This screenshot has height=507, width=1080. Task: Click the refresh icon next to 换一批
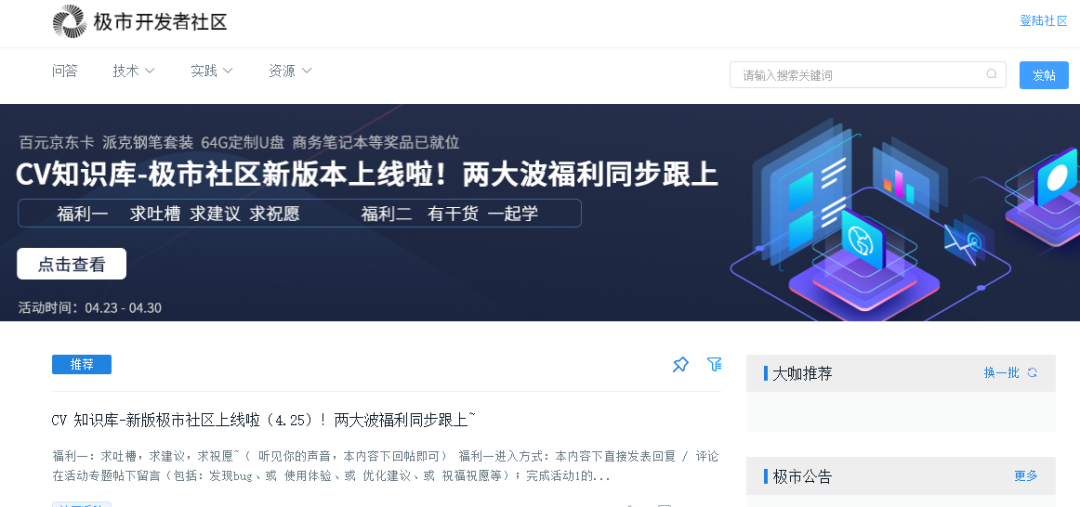(1032, 373)
